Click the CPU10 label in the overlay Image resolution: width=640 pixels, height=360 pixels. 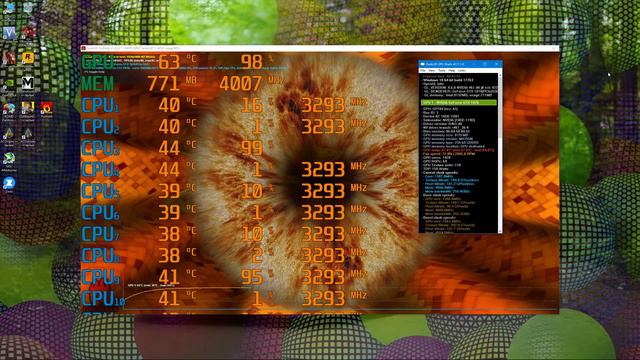(103, 298)
